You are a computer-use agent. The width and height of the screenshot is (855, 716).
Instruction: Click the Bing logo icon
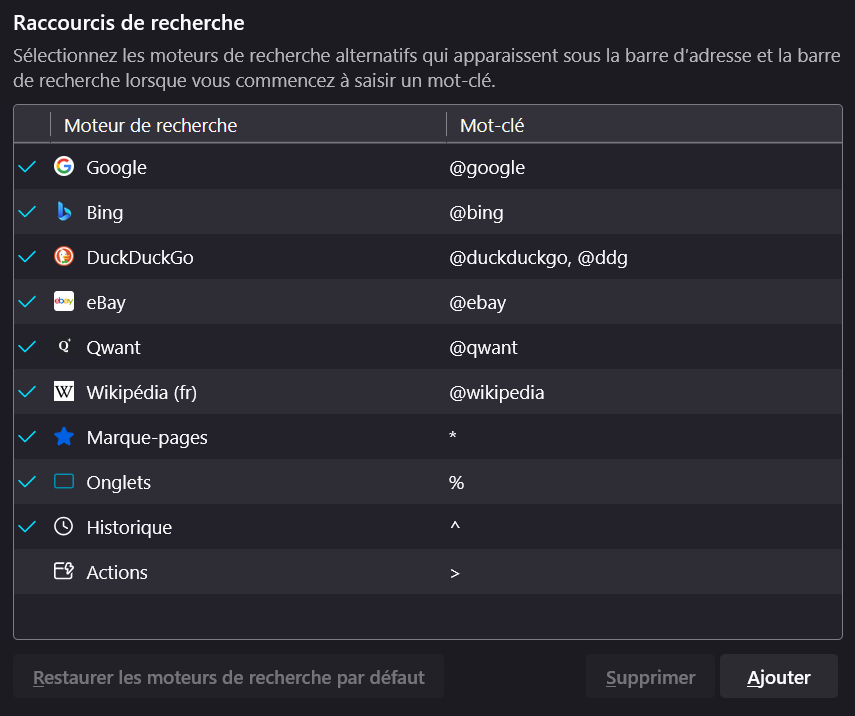coord(64,212)
